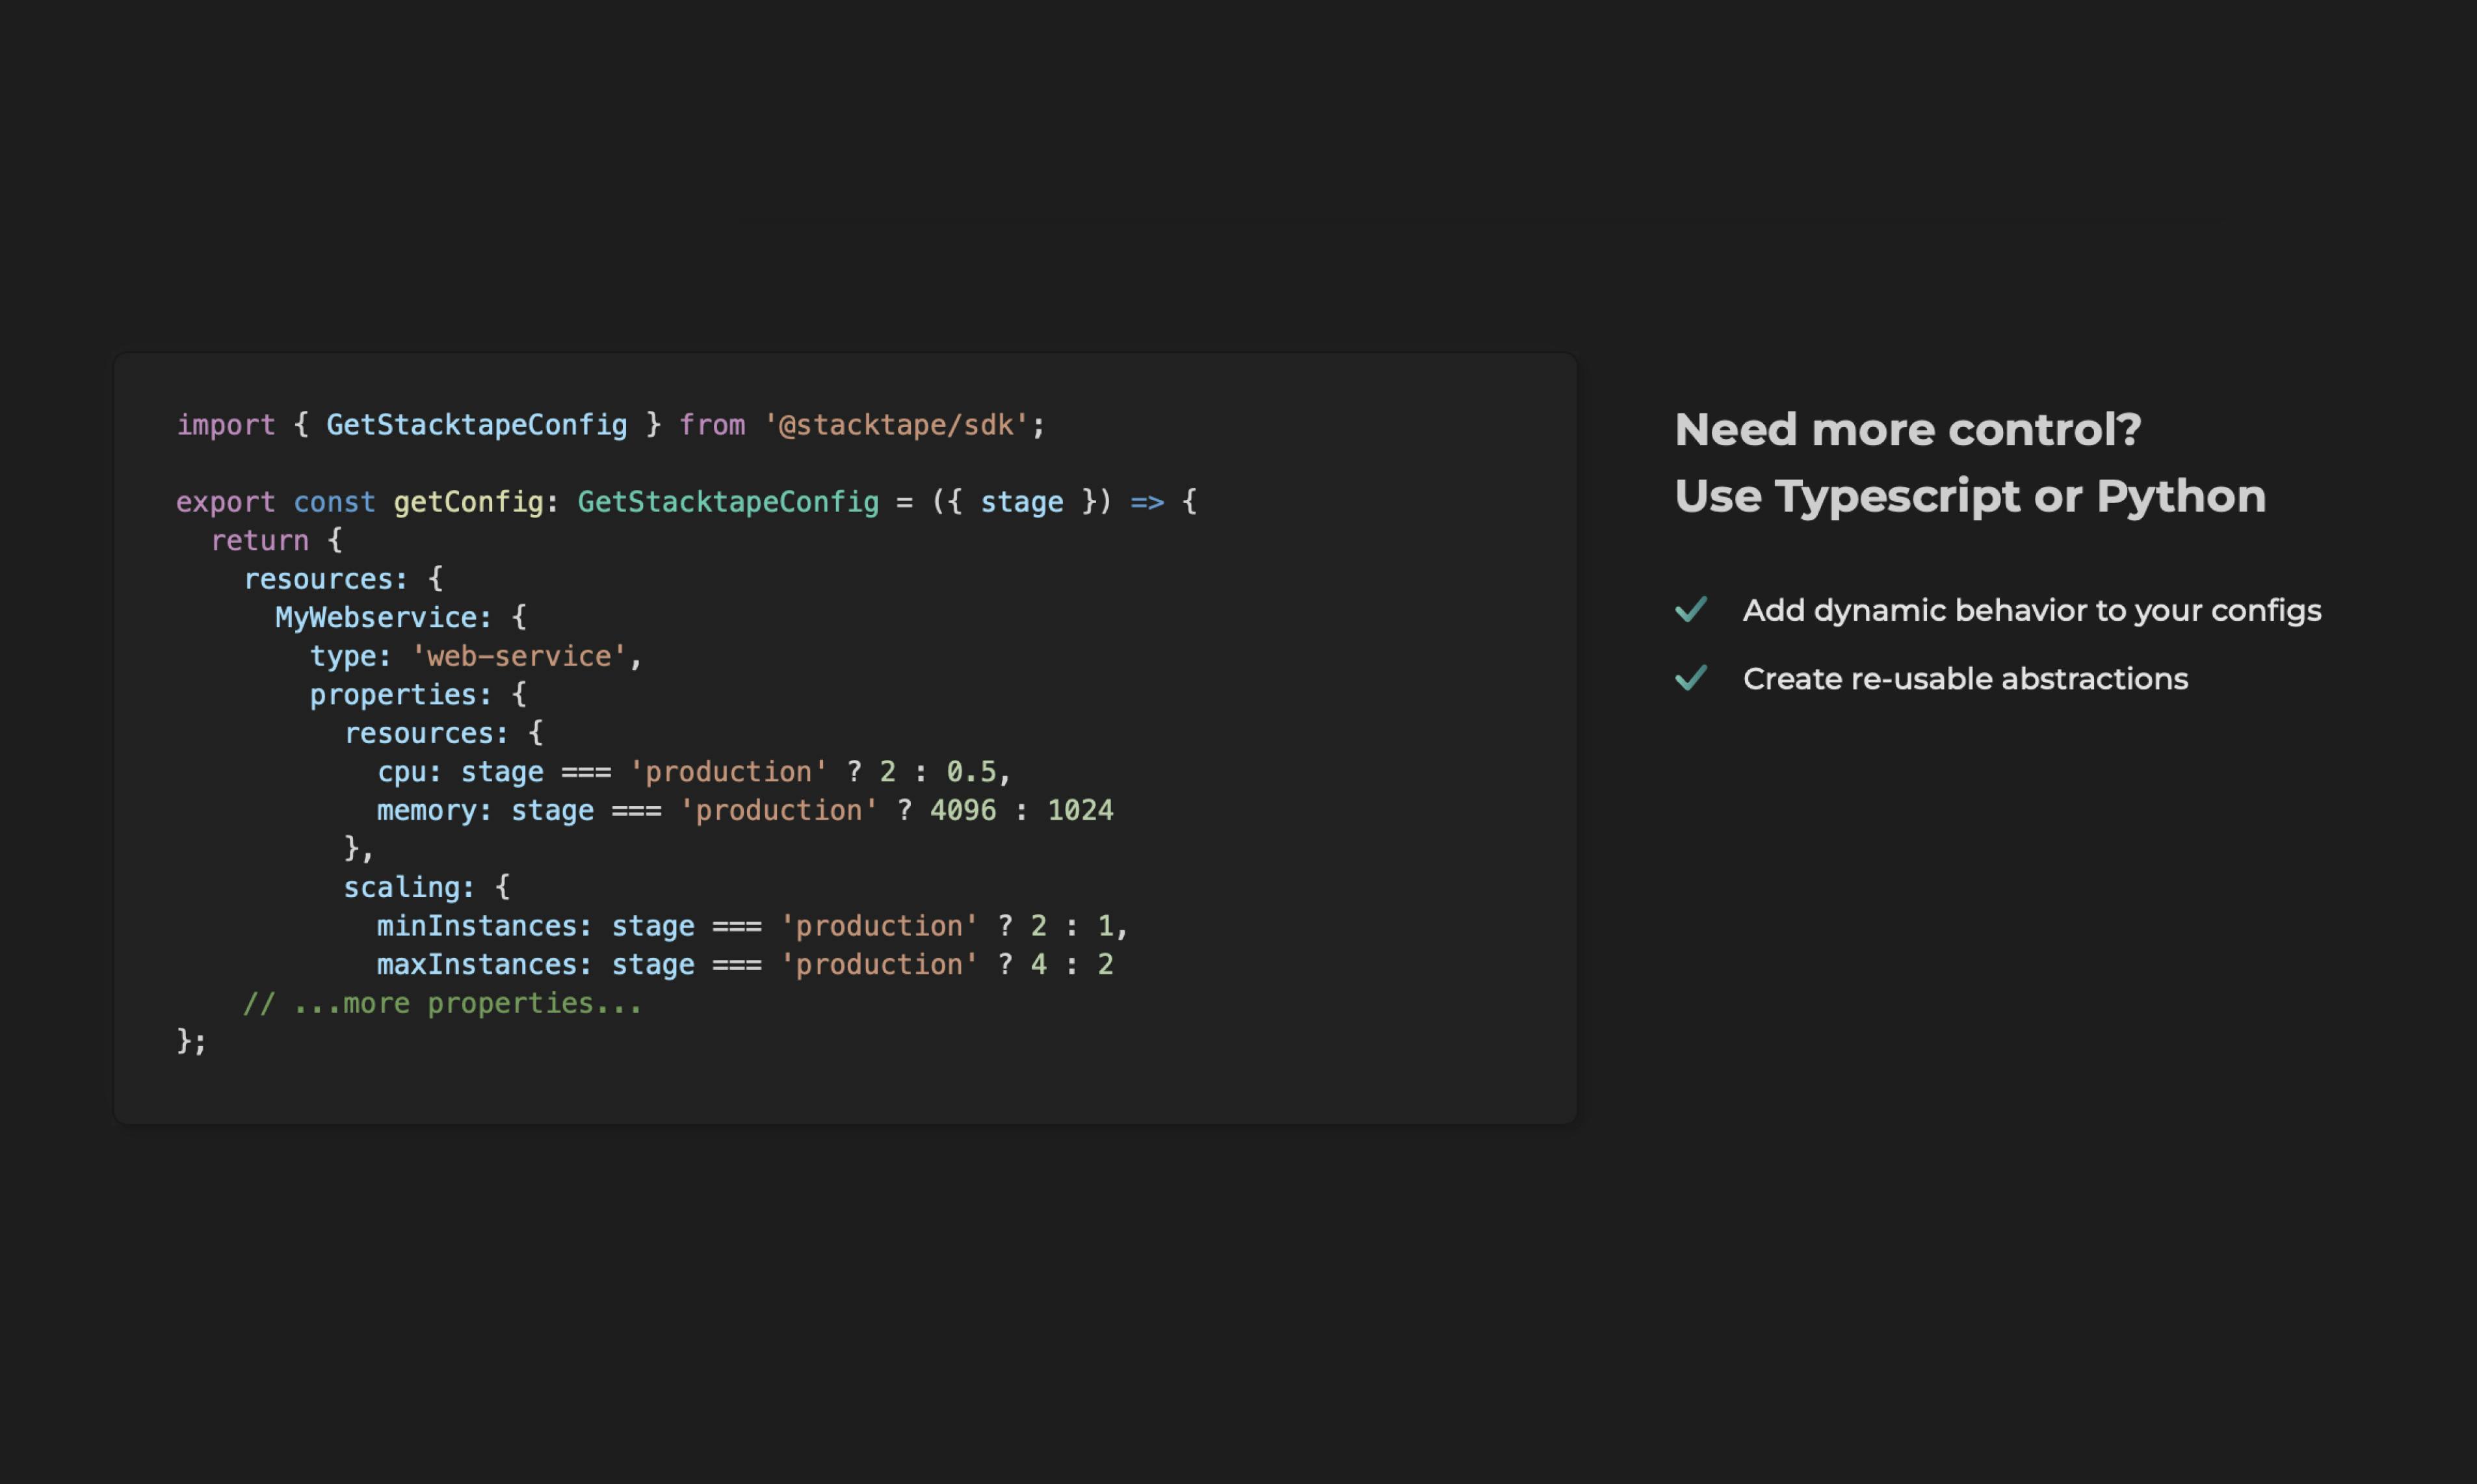Click the 'properties:' line in code

click(418, 694)
